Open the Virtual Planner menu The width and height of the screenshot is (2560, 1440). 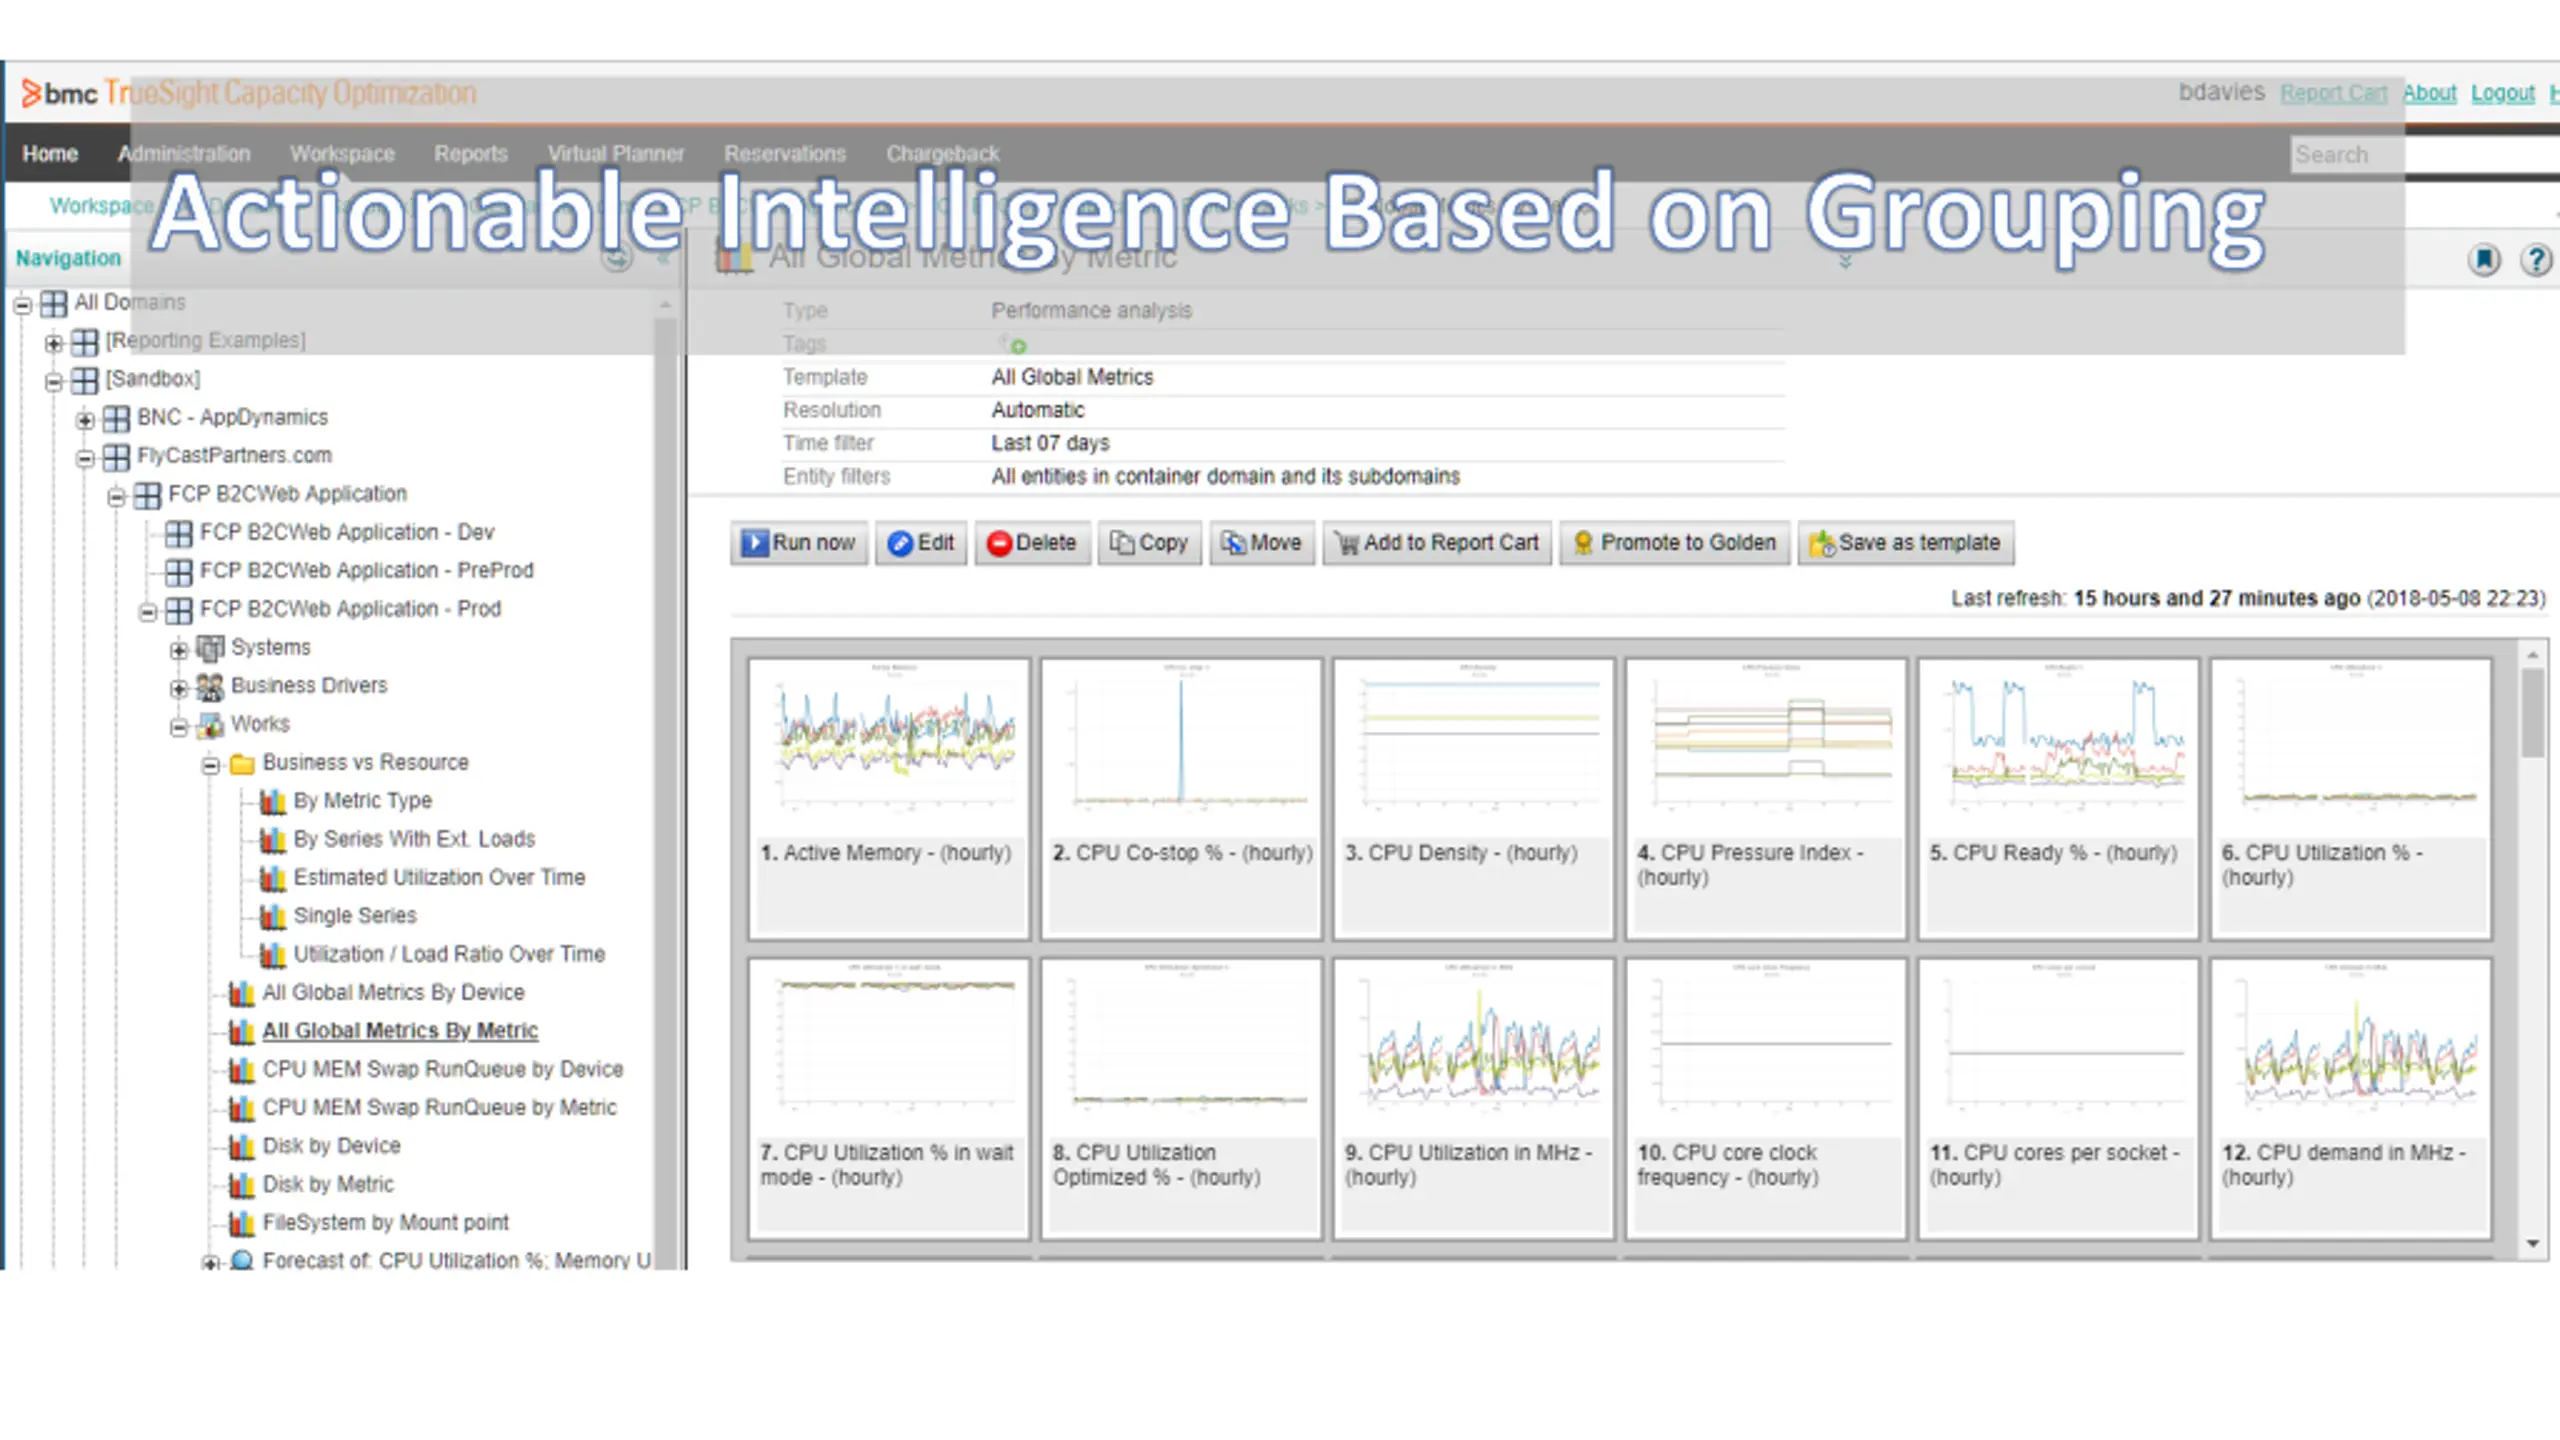click(616, 154)
